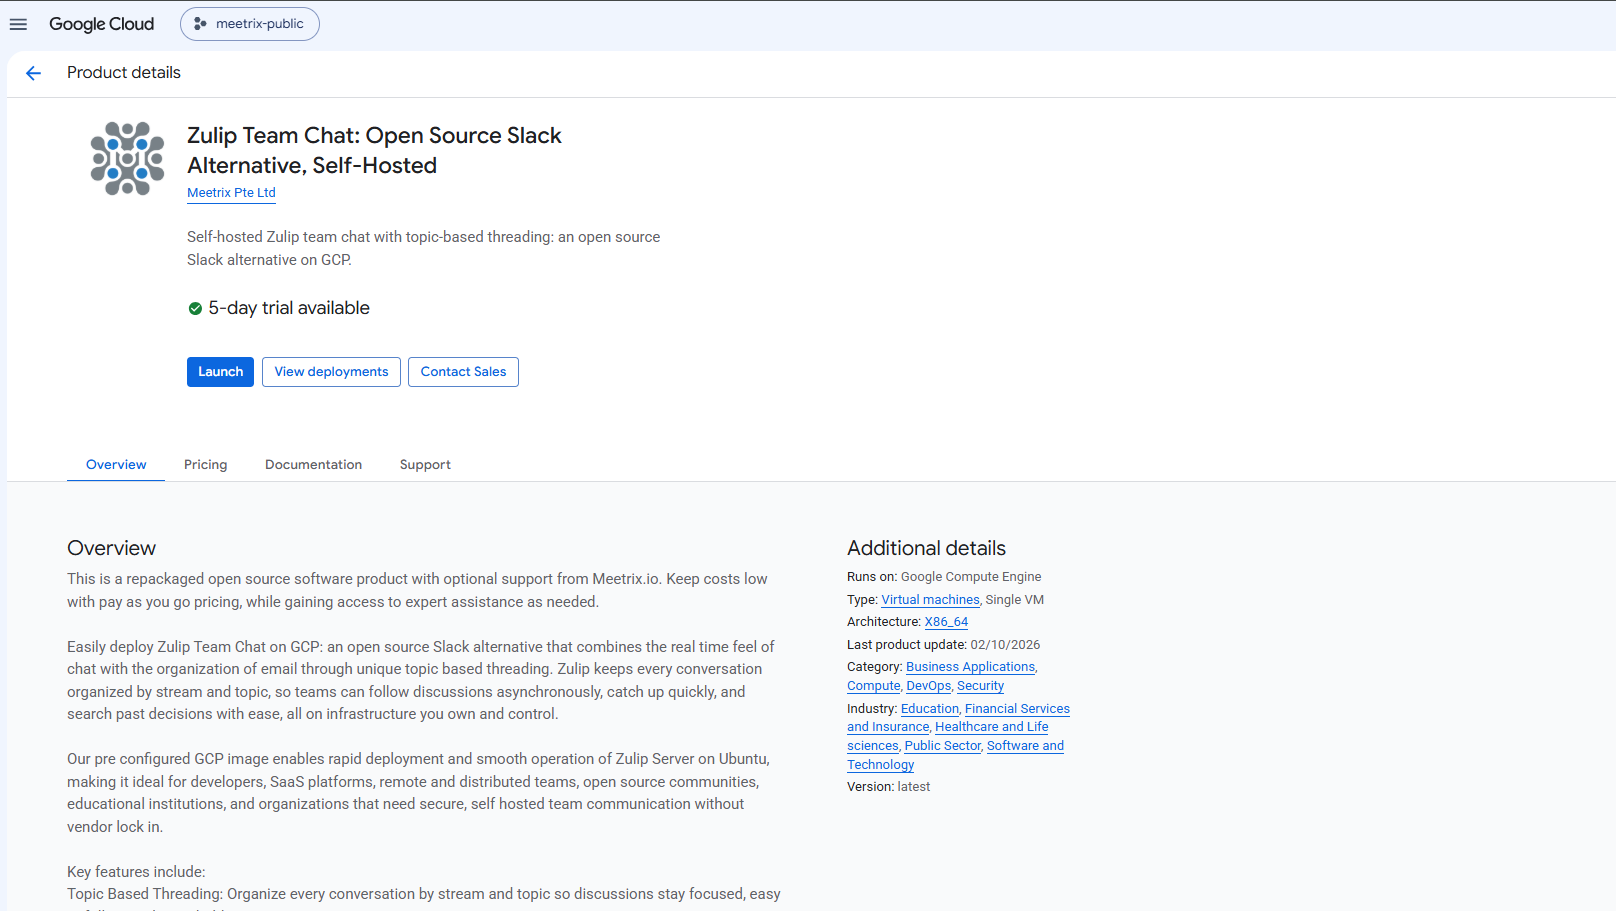
Task: Click the Launch button
Action: 220,372
